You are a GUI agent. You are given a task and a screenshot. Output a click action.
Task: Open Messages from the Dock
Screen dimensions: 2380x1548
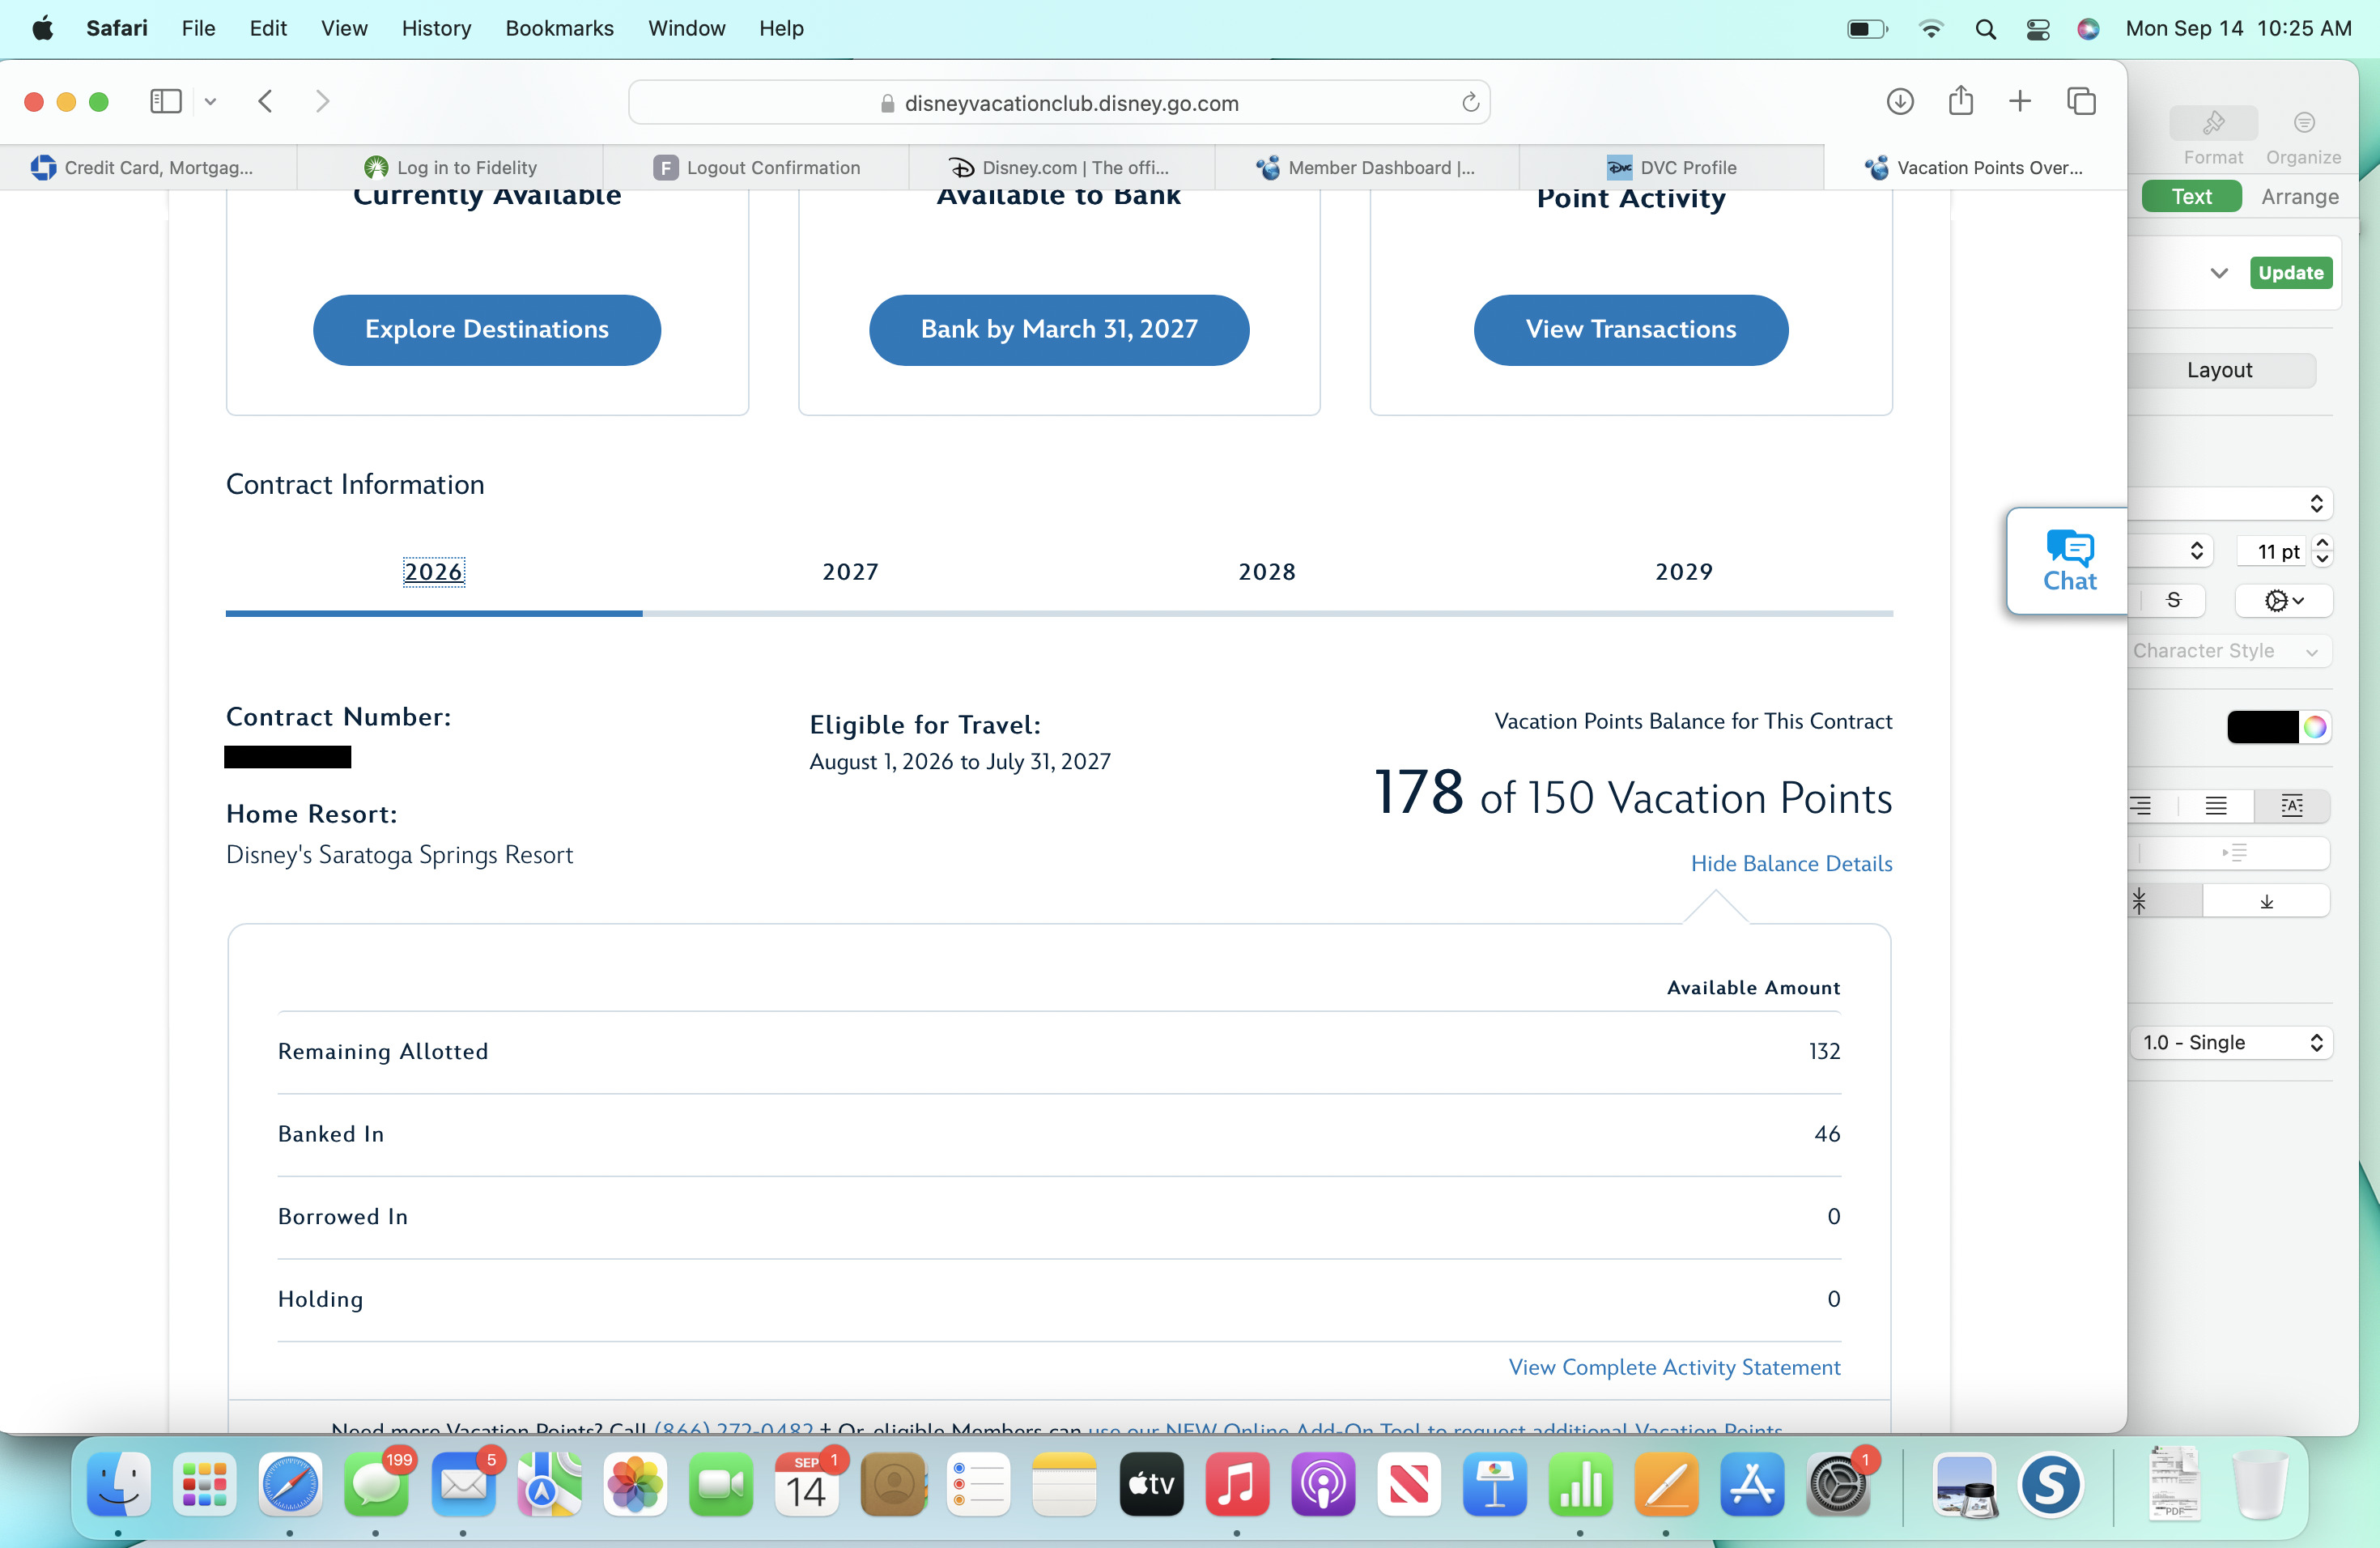coord(376,1484)
